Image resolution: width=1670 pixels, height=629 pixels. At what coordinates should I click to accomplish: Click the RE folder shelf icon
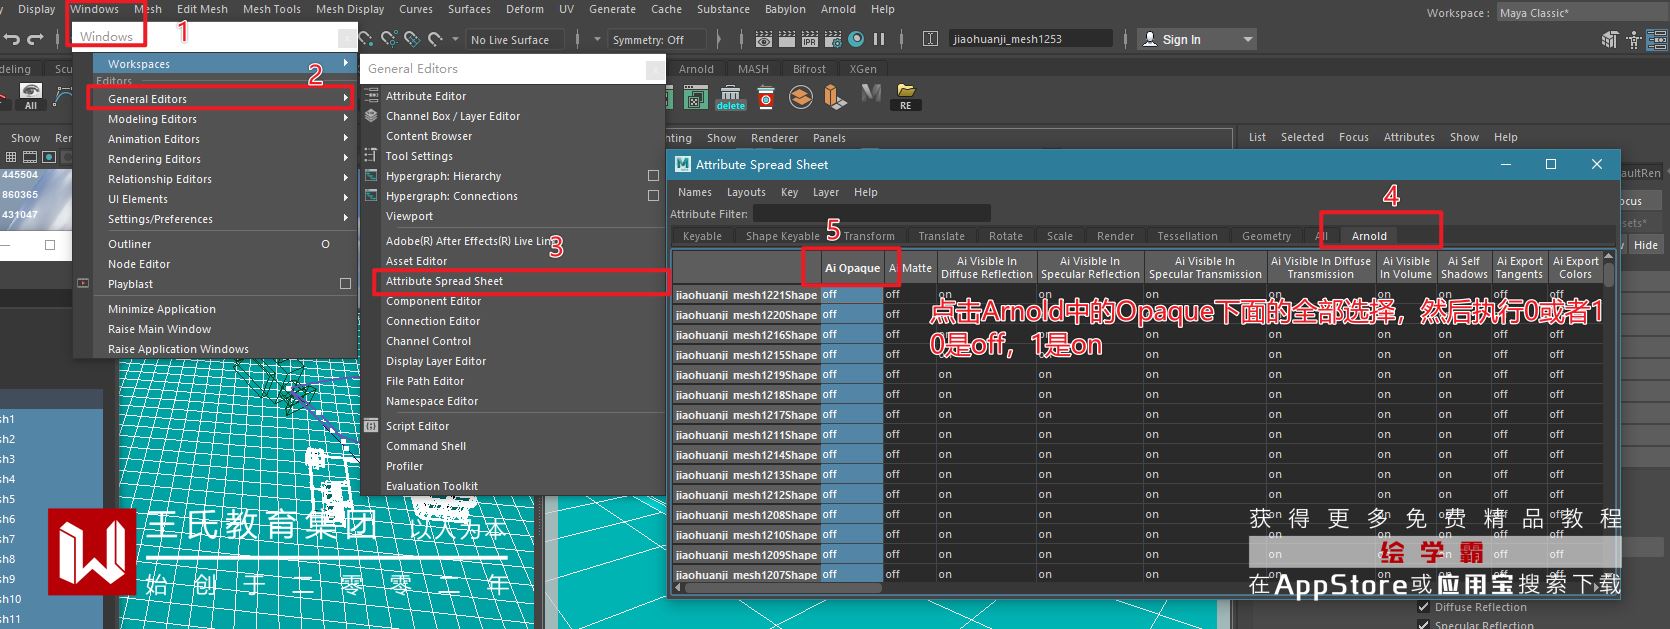point(906,97)
